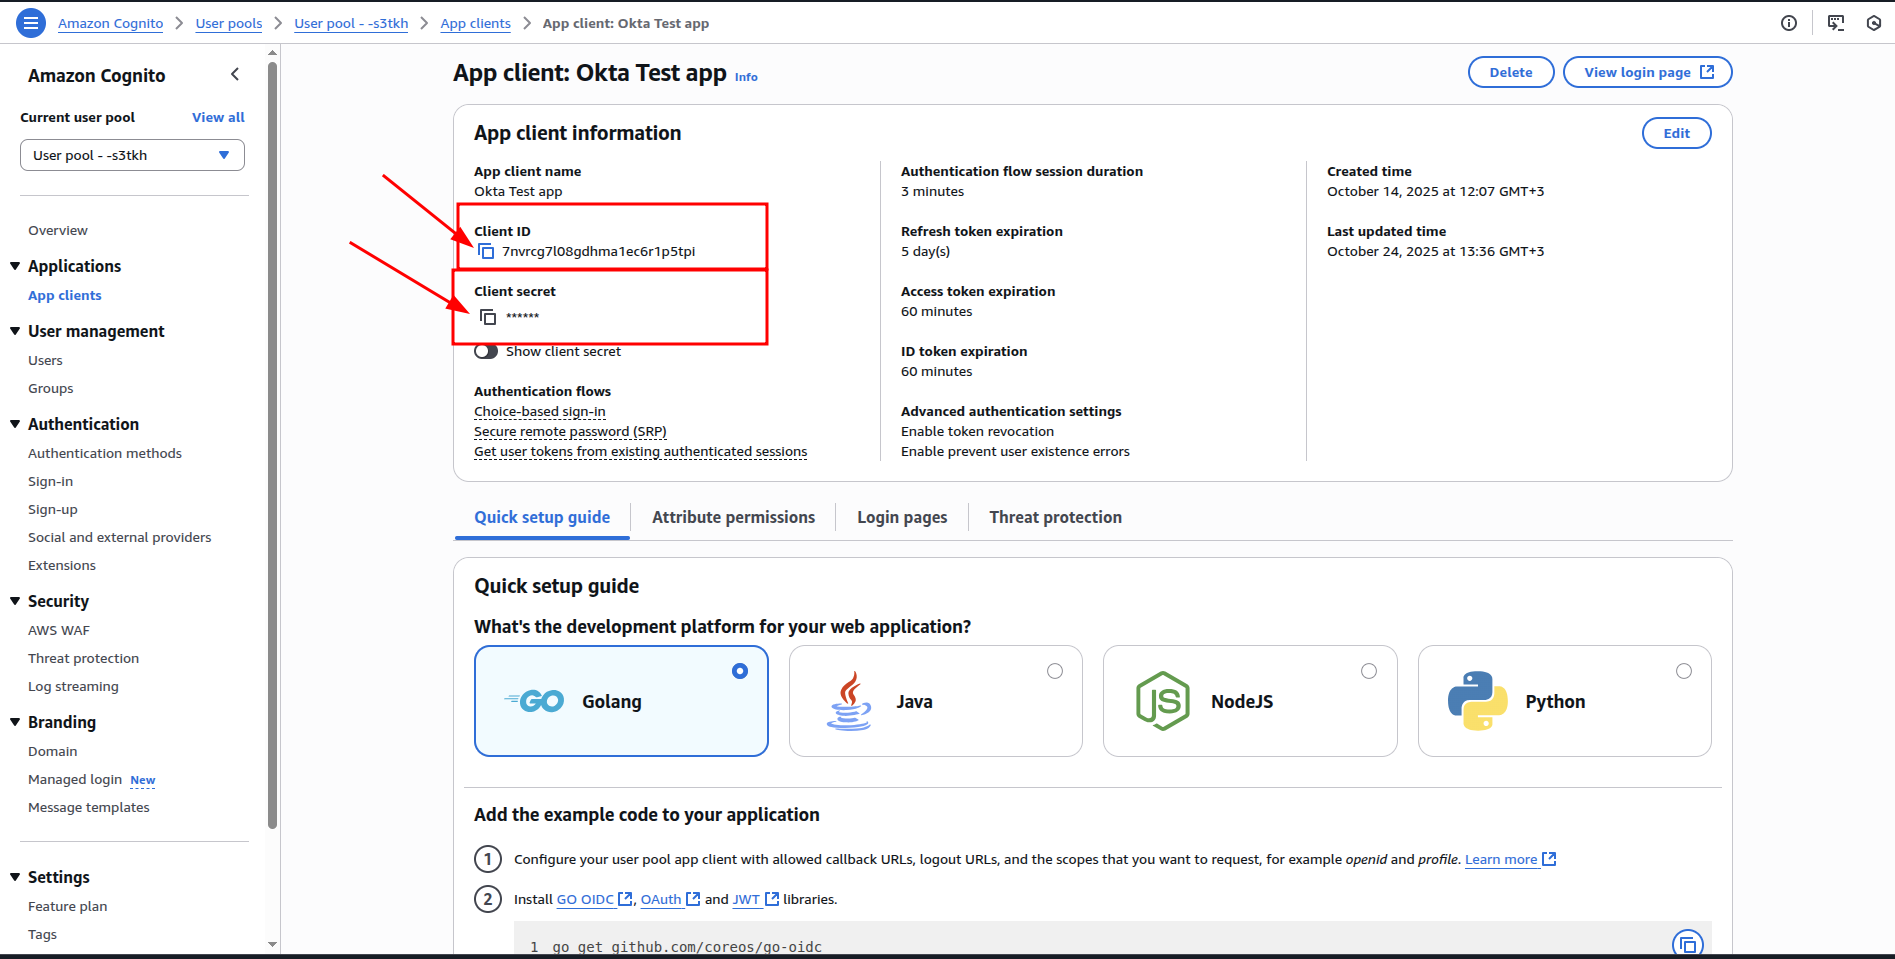This screenshot has width=1895, height=959.
Task: Open Overview in sidebar
Action: coord(58,230)
